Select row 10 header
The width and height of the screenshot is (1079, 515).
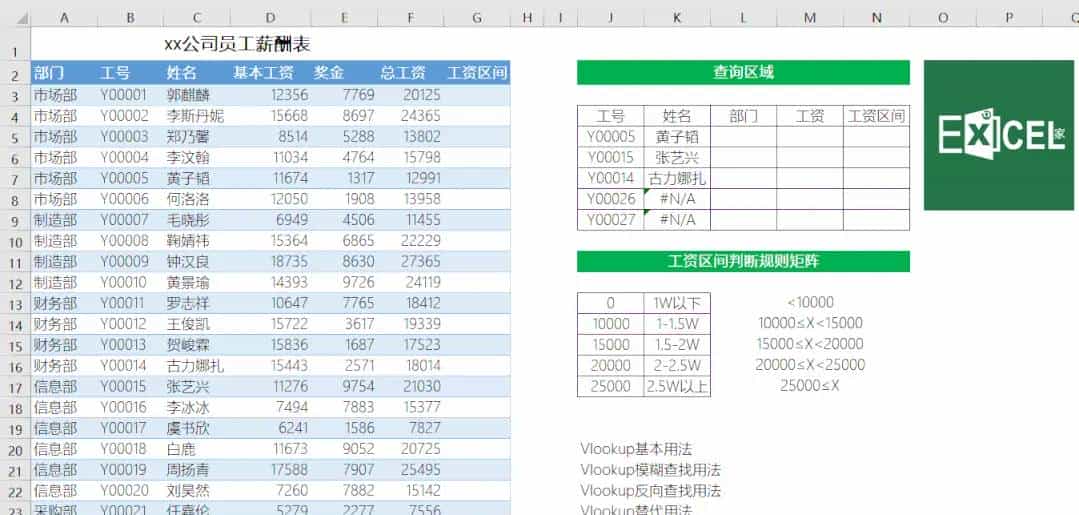[x=15, y=241]
